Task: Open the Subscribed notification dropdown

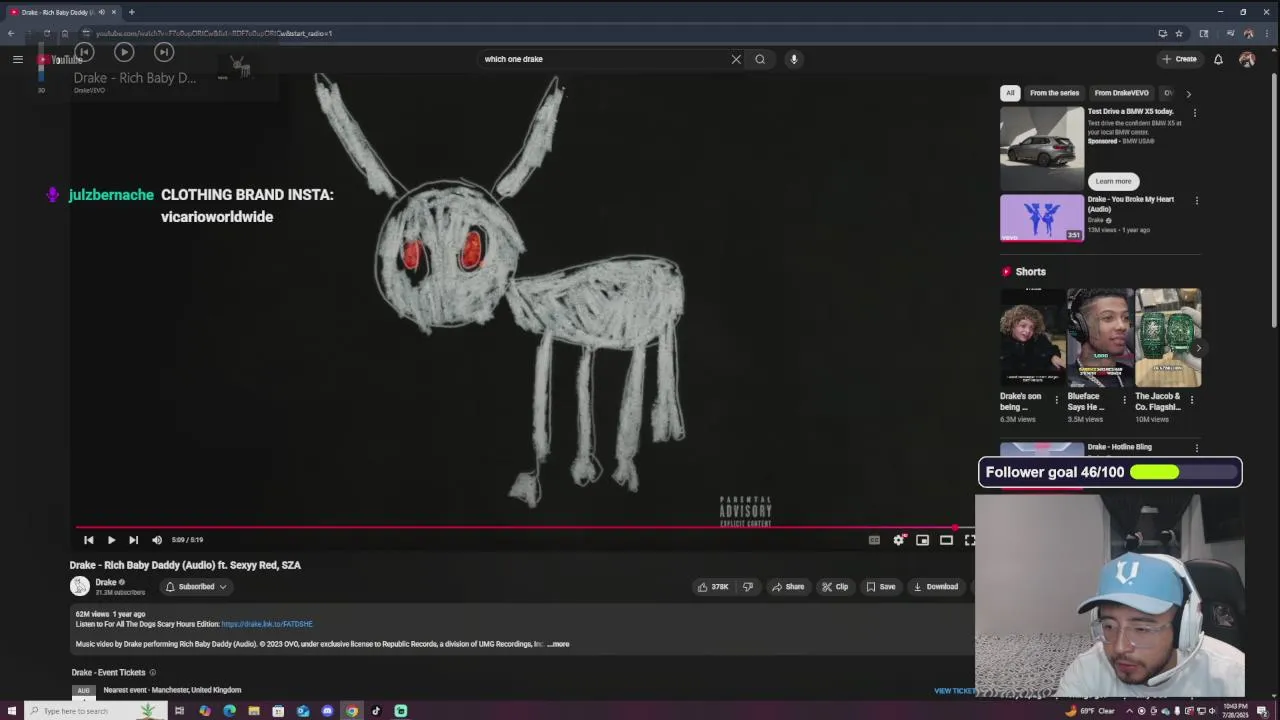Action: point(196,587)
